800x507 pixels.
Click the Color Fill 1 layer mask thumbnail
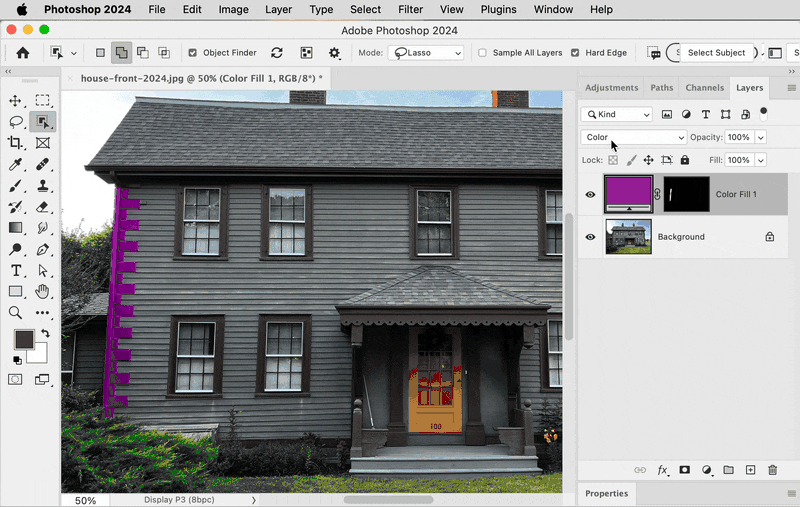(x=686, y=195)
